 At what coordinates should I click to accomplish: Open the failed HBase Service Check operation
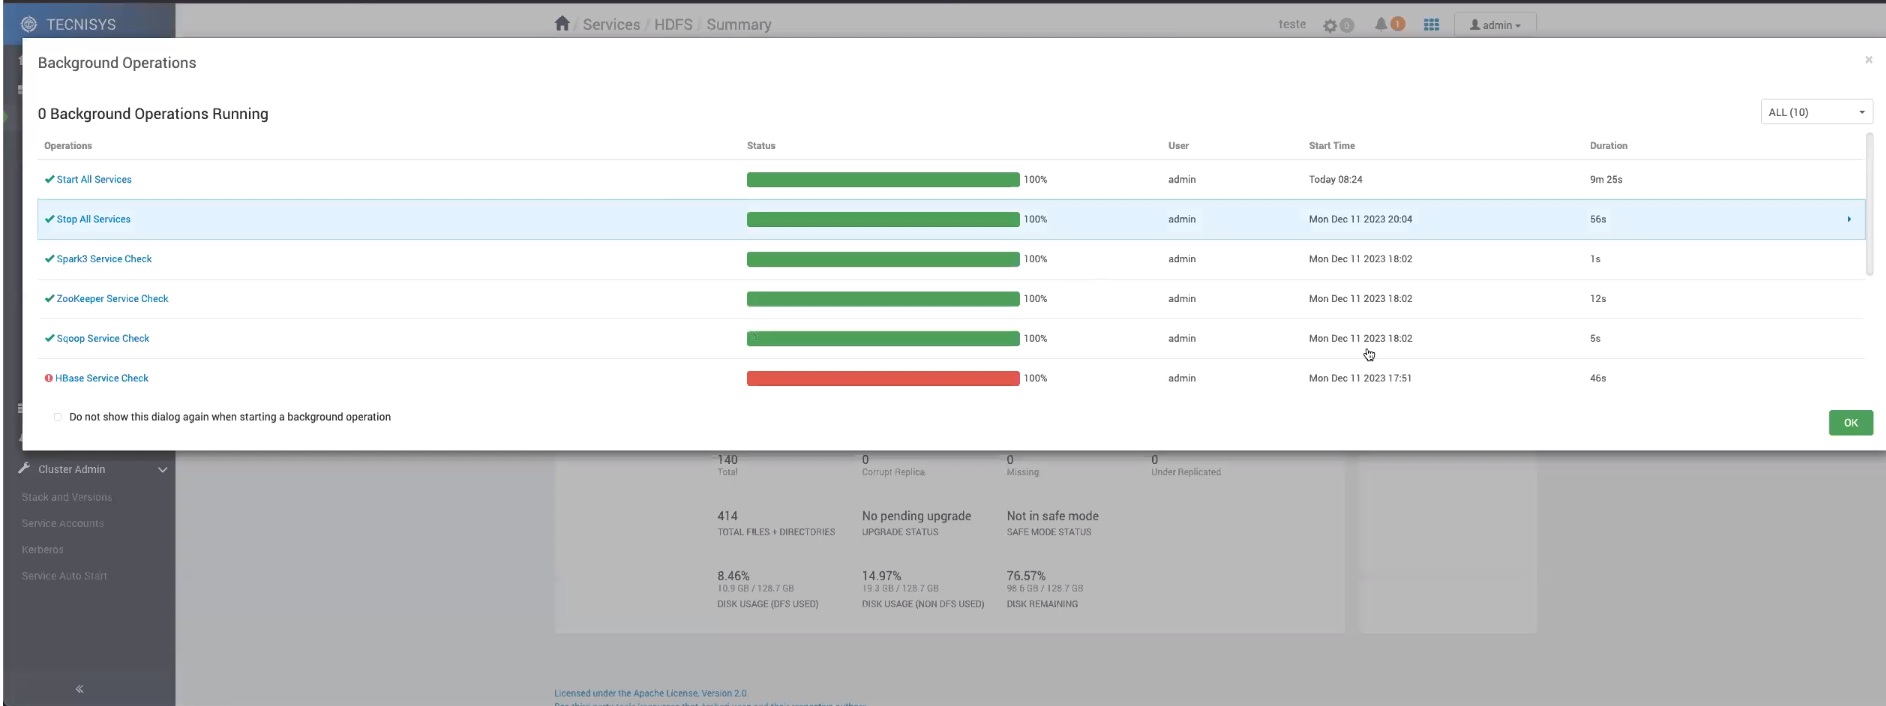(x=102, y=379)
